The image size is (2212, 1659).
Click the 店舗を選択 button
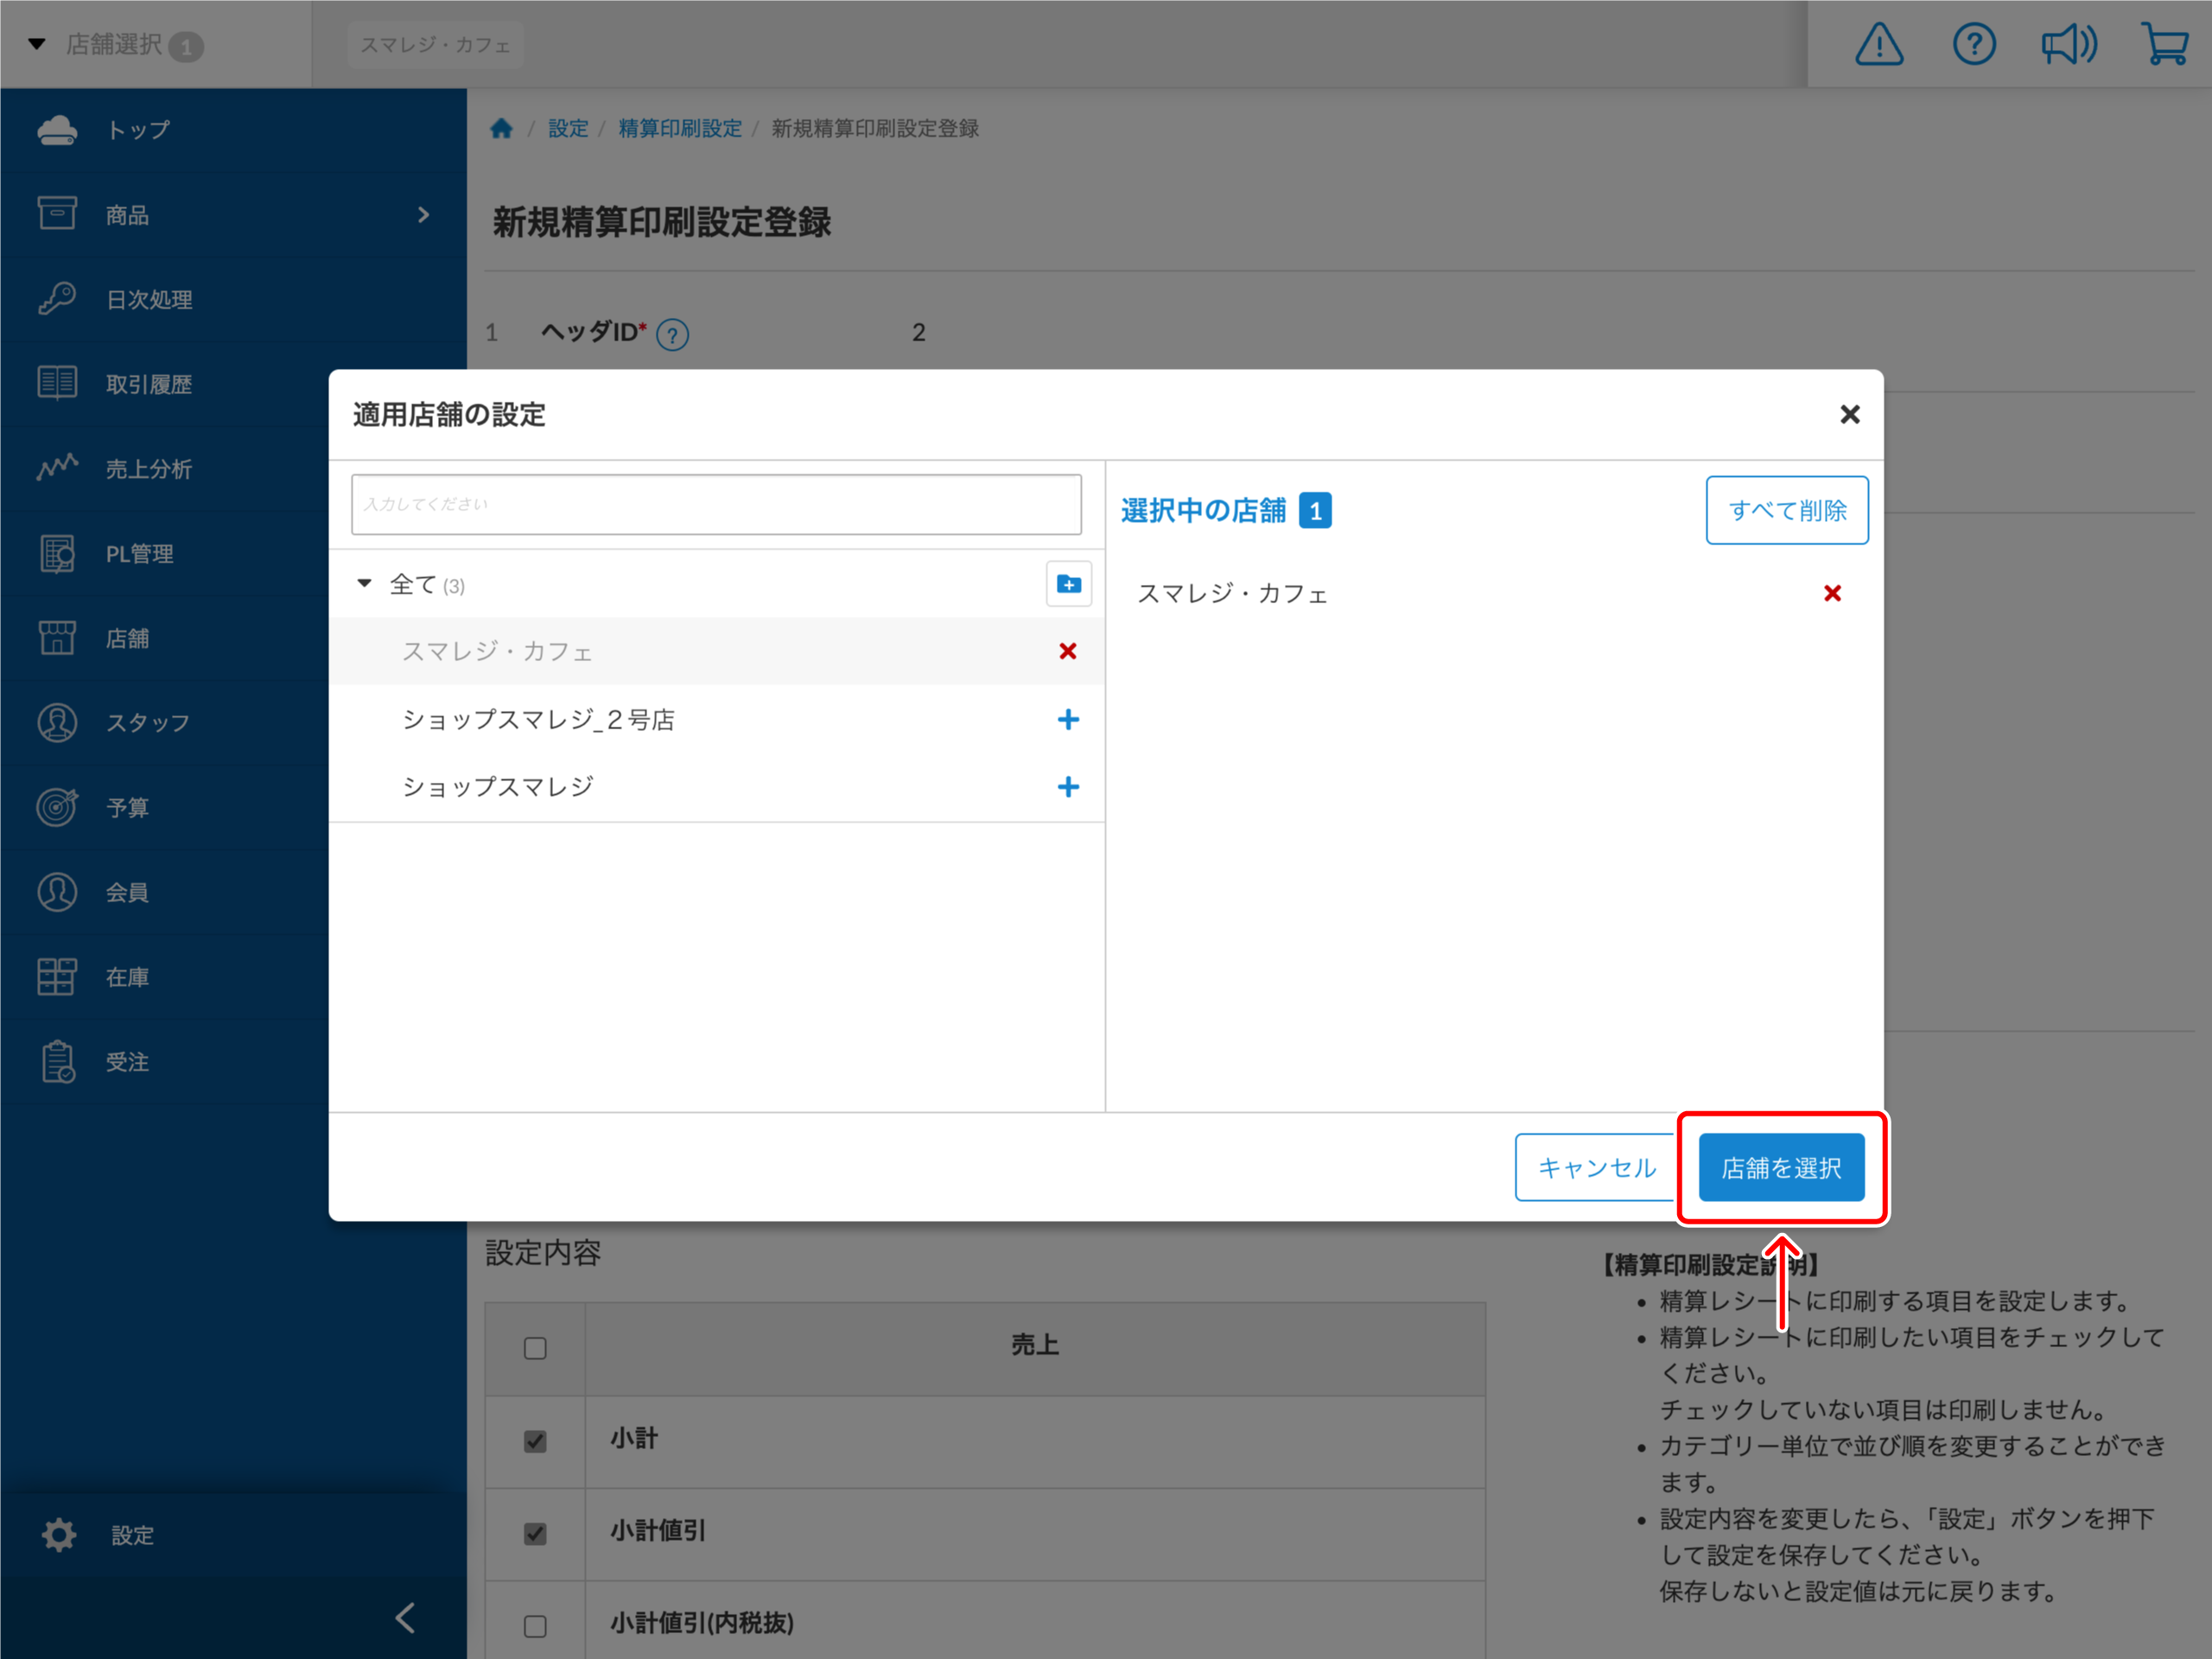1781,1167
